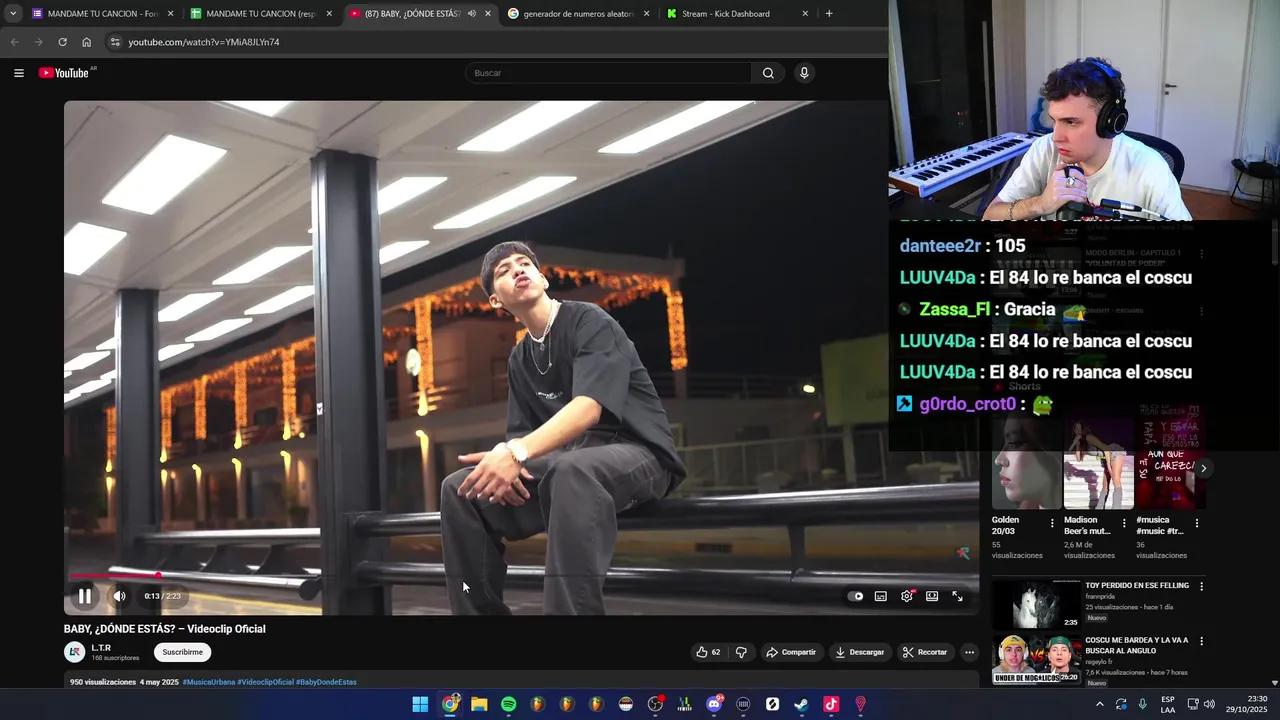The width and height of the screenshot is (1280, 720).
Task: Click the system volume icon in the tray
Action: pyautogui.click(x=1209, y=704)
